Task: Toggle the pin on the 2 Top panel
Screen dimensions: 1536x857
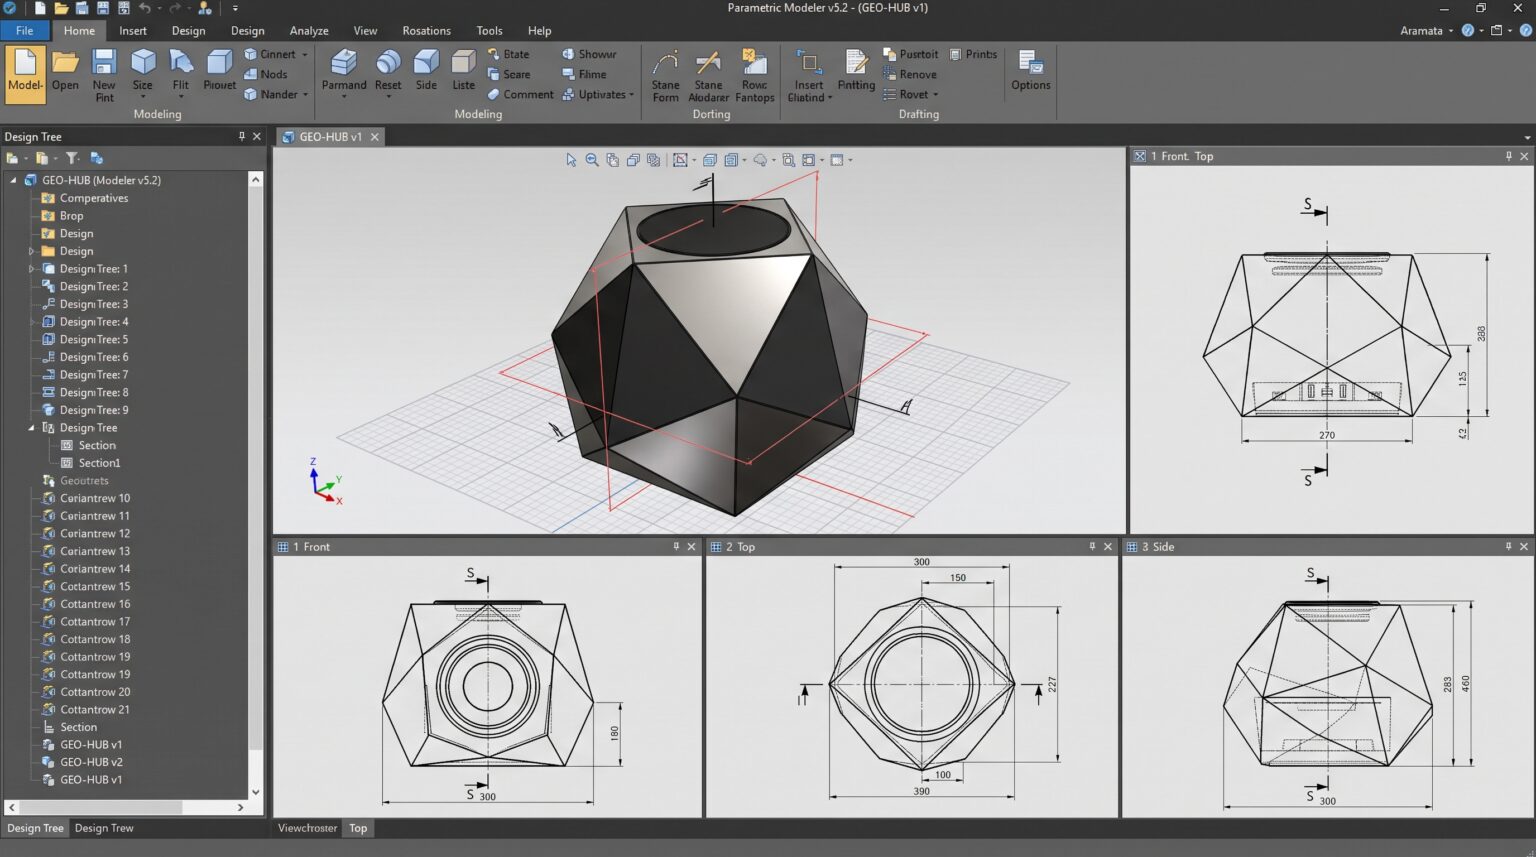Action: [1092, 546]
